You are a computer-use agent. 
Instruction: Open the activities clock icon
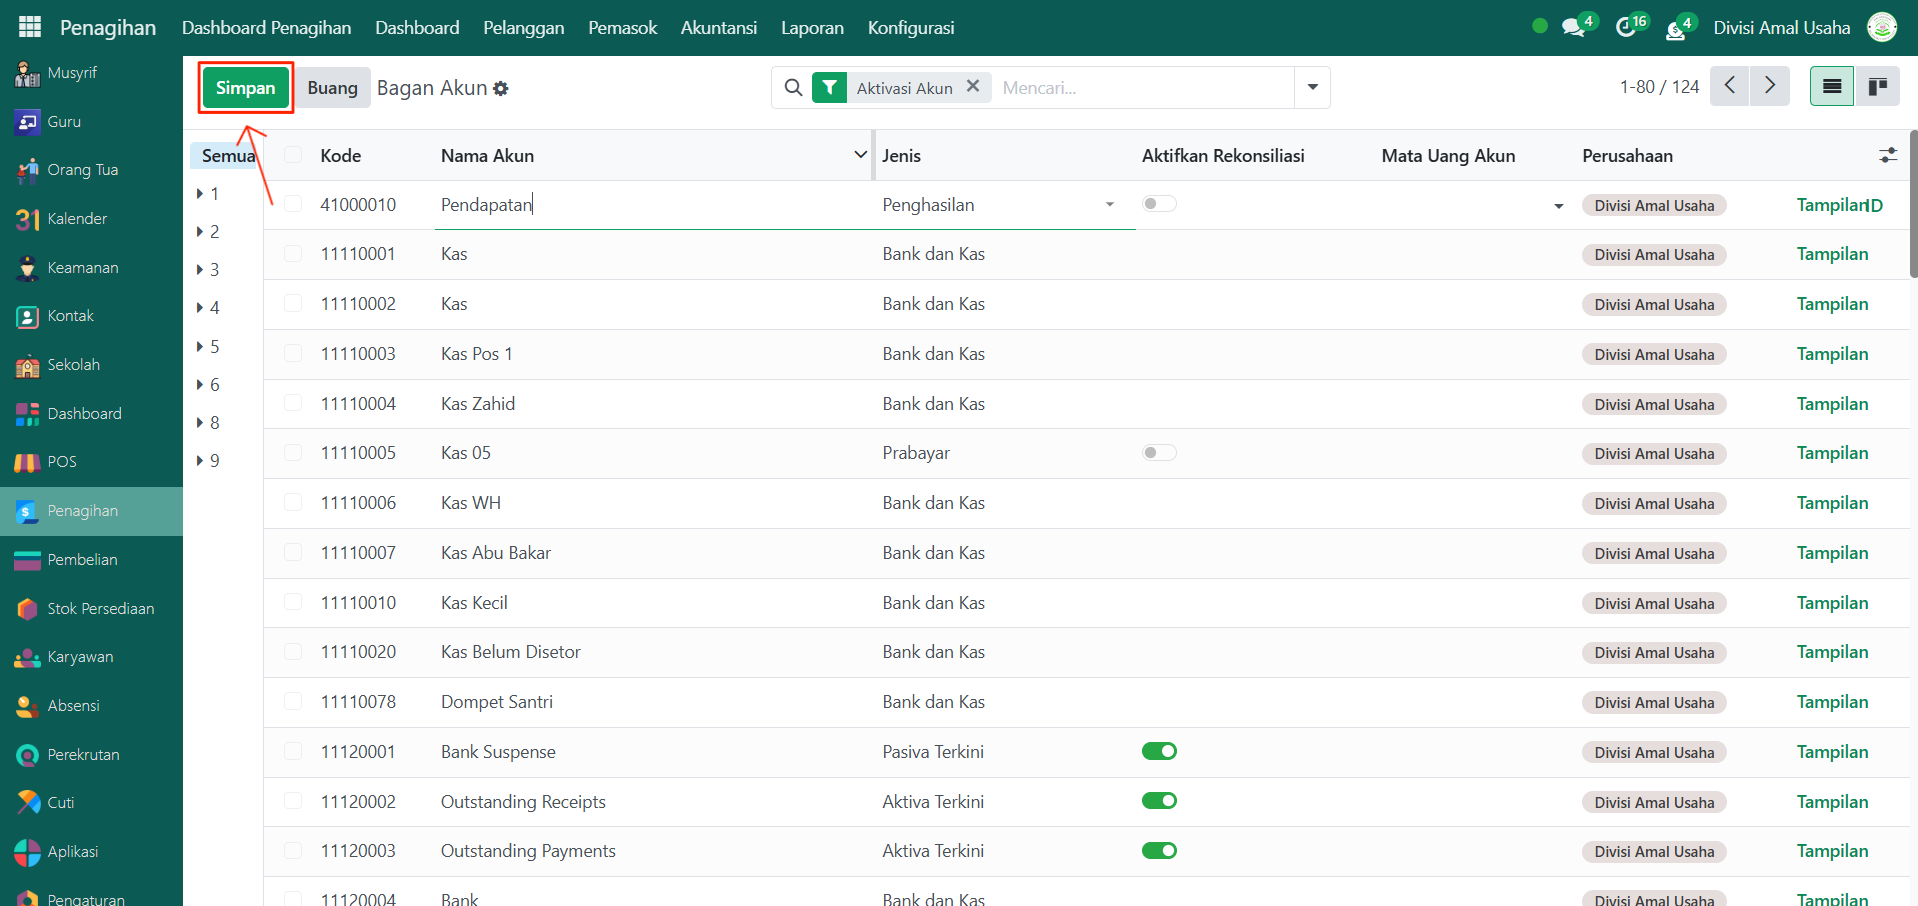point(1626,27)
